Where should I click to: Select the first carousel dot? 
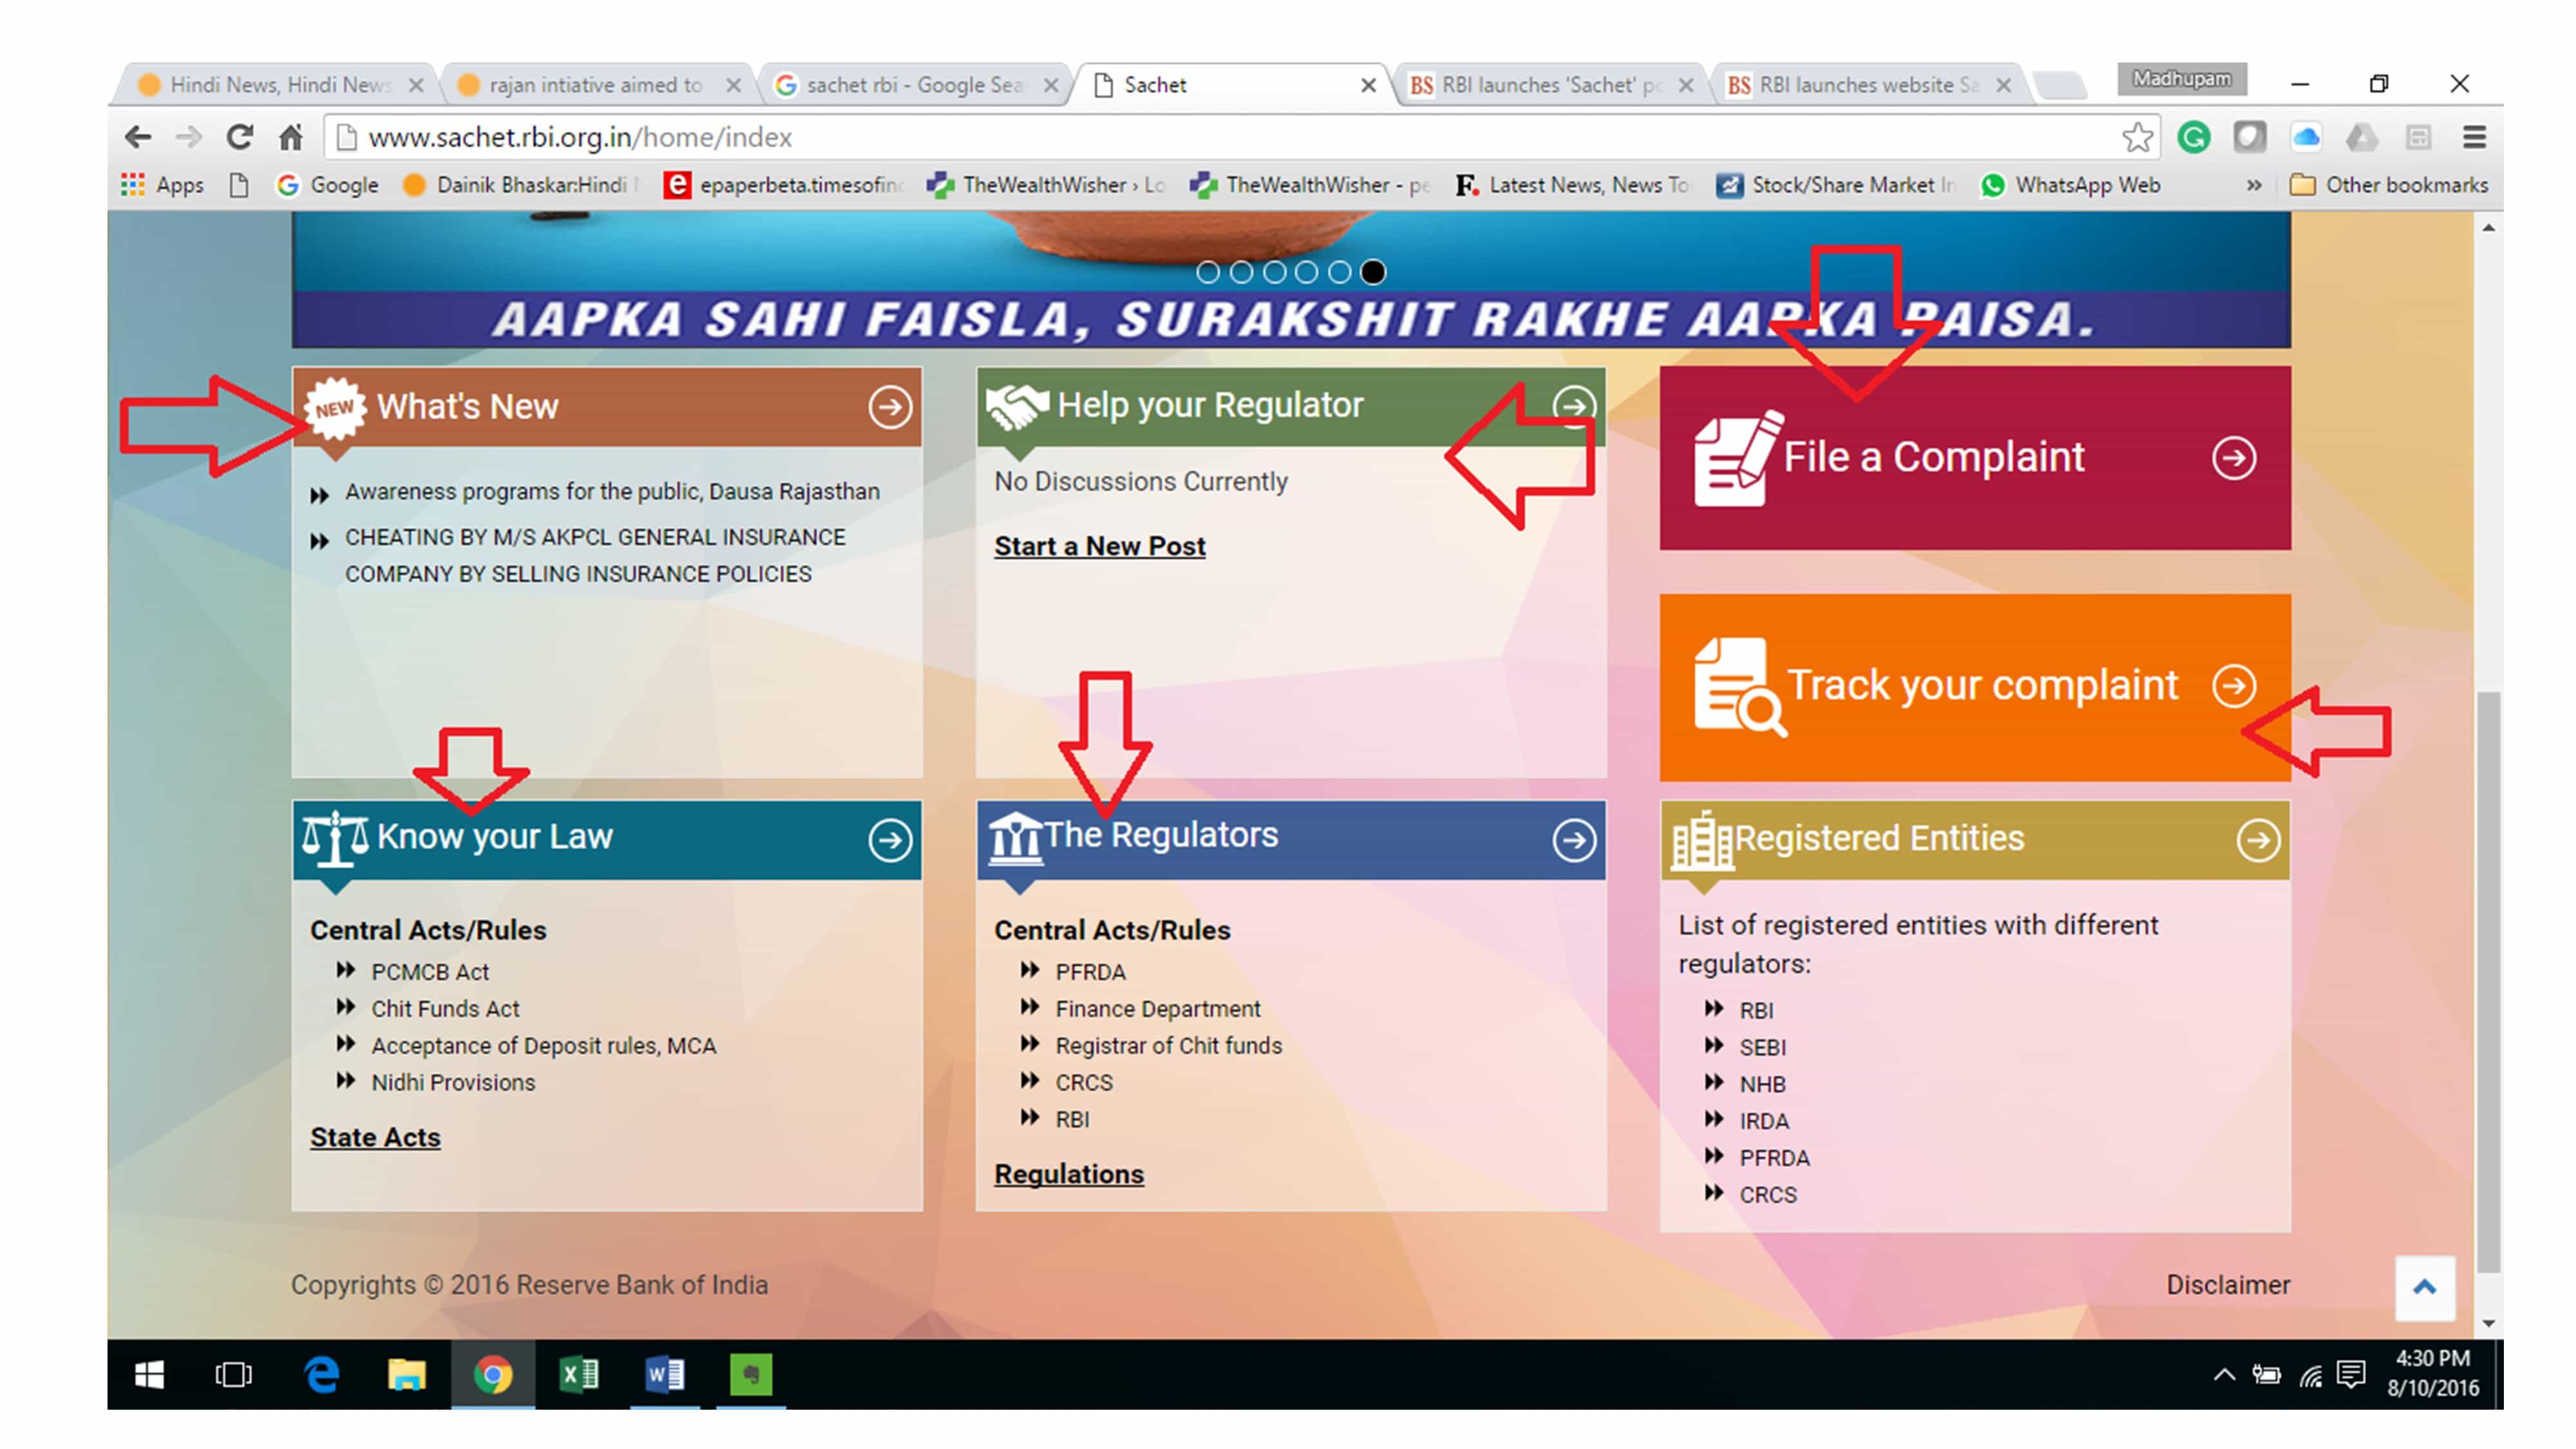tap(1207, 272)
